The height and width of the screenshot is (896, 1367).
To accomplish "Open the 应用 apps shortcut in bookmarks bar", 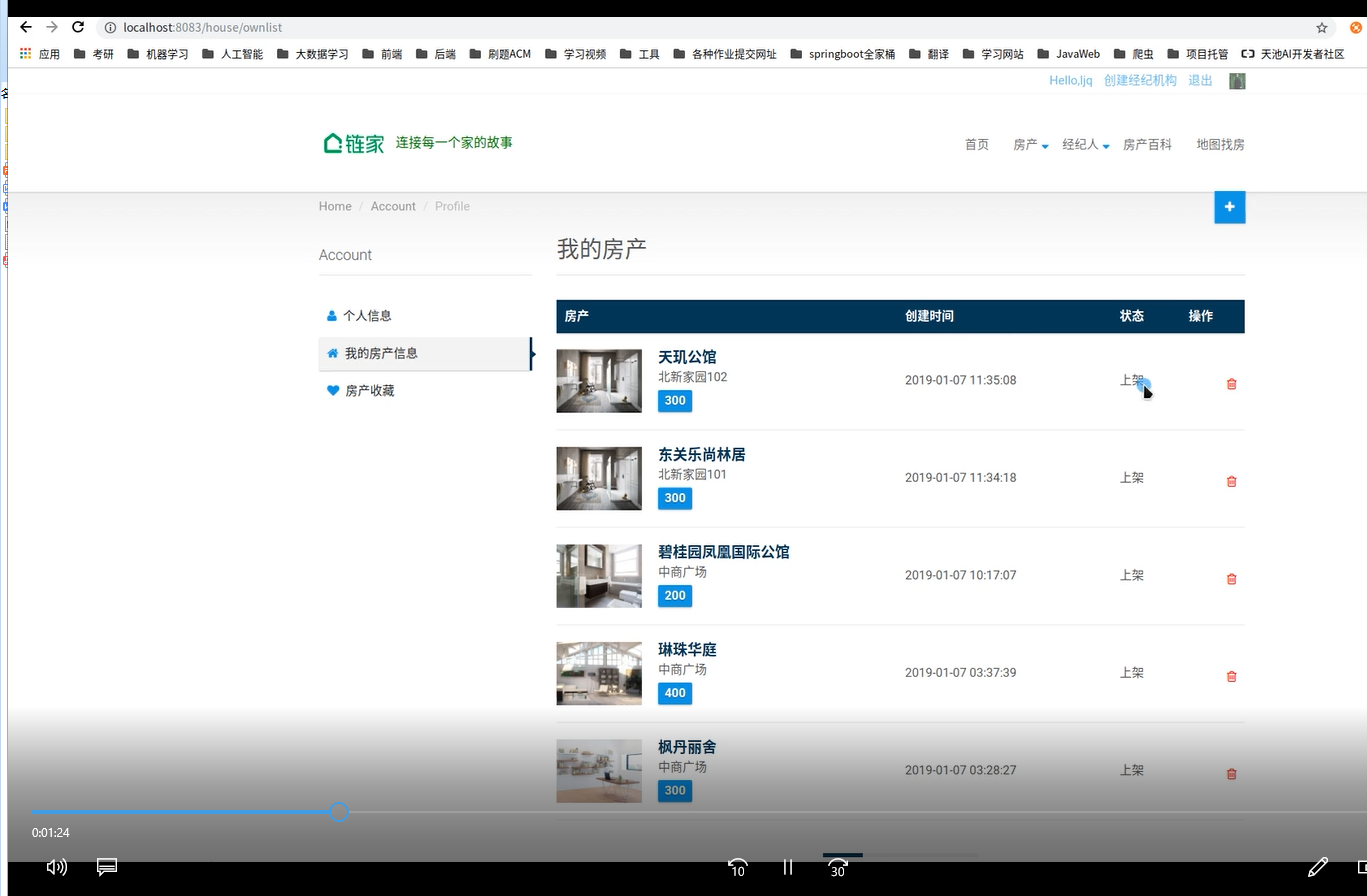I will 40,54.
